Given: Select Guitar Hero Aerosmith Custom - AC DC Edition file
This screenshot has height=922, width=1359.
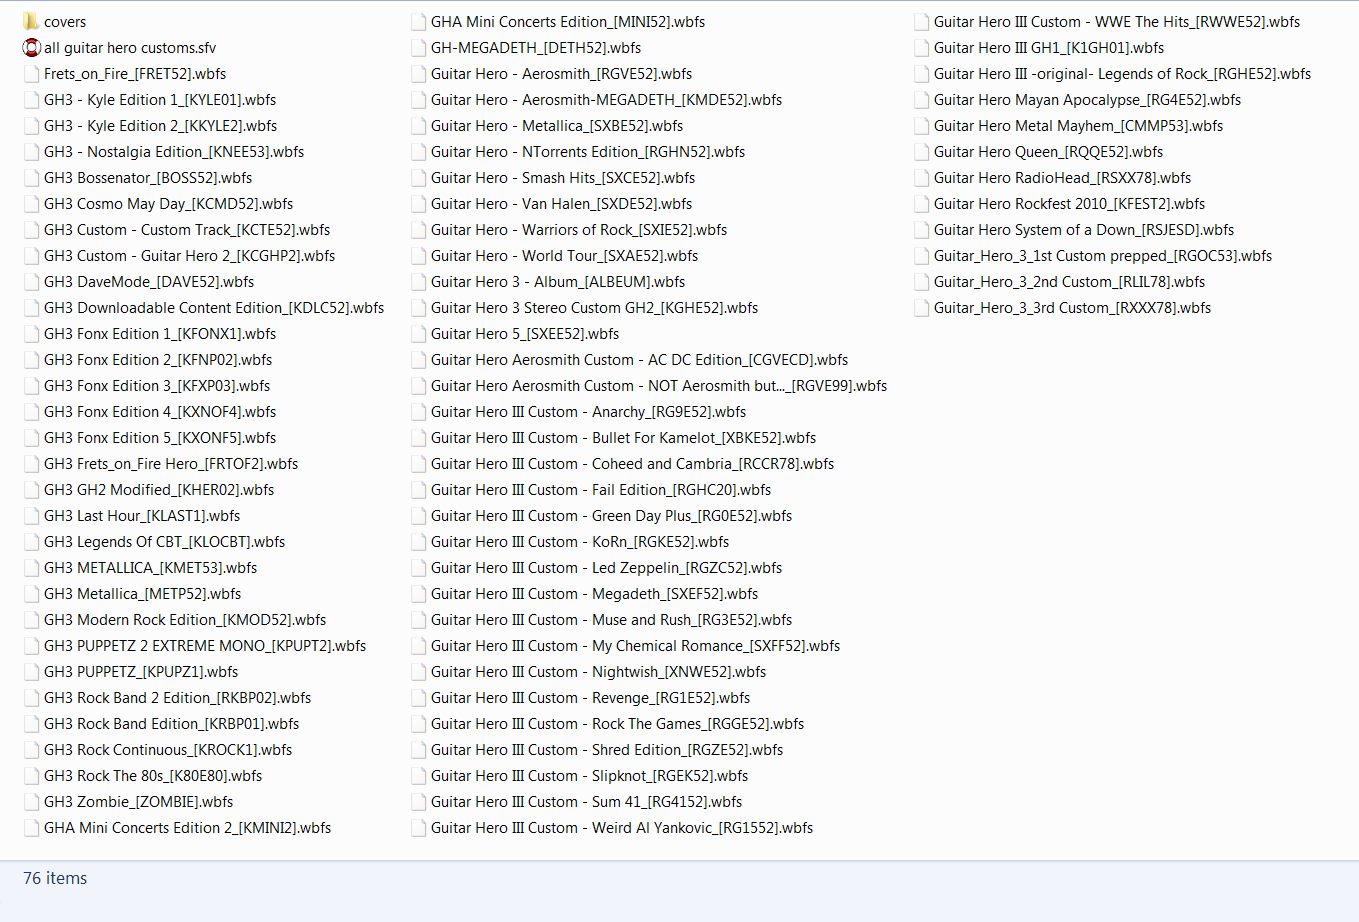Looking at the screenshot, I should 639,359.
